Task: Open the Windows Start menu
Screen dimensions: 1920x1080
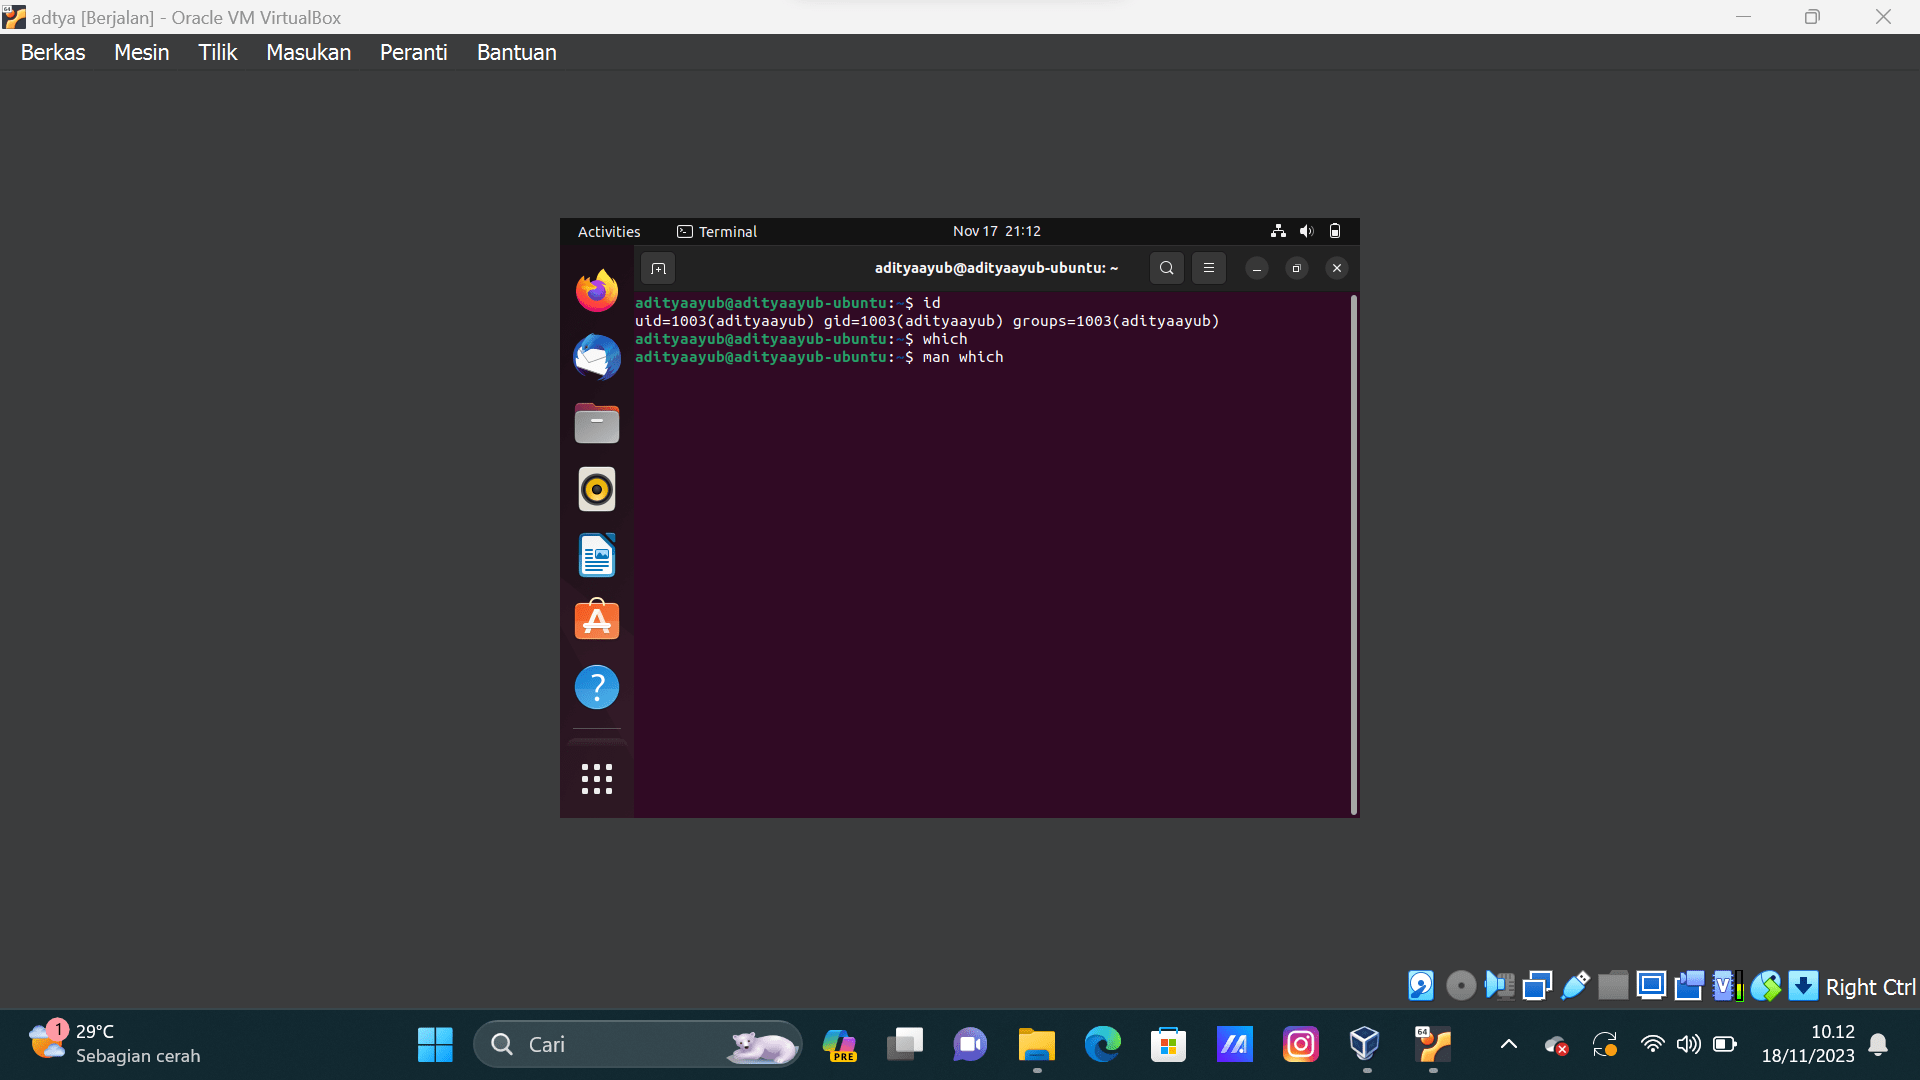Action: (435, 1045)
